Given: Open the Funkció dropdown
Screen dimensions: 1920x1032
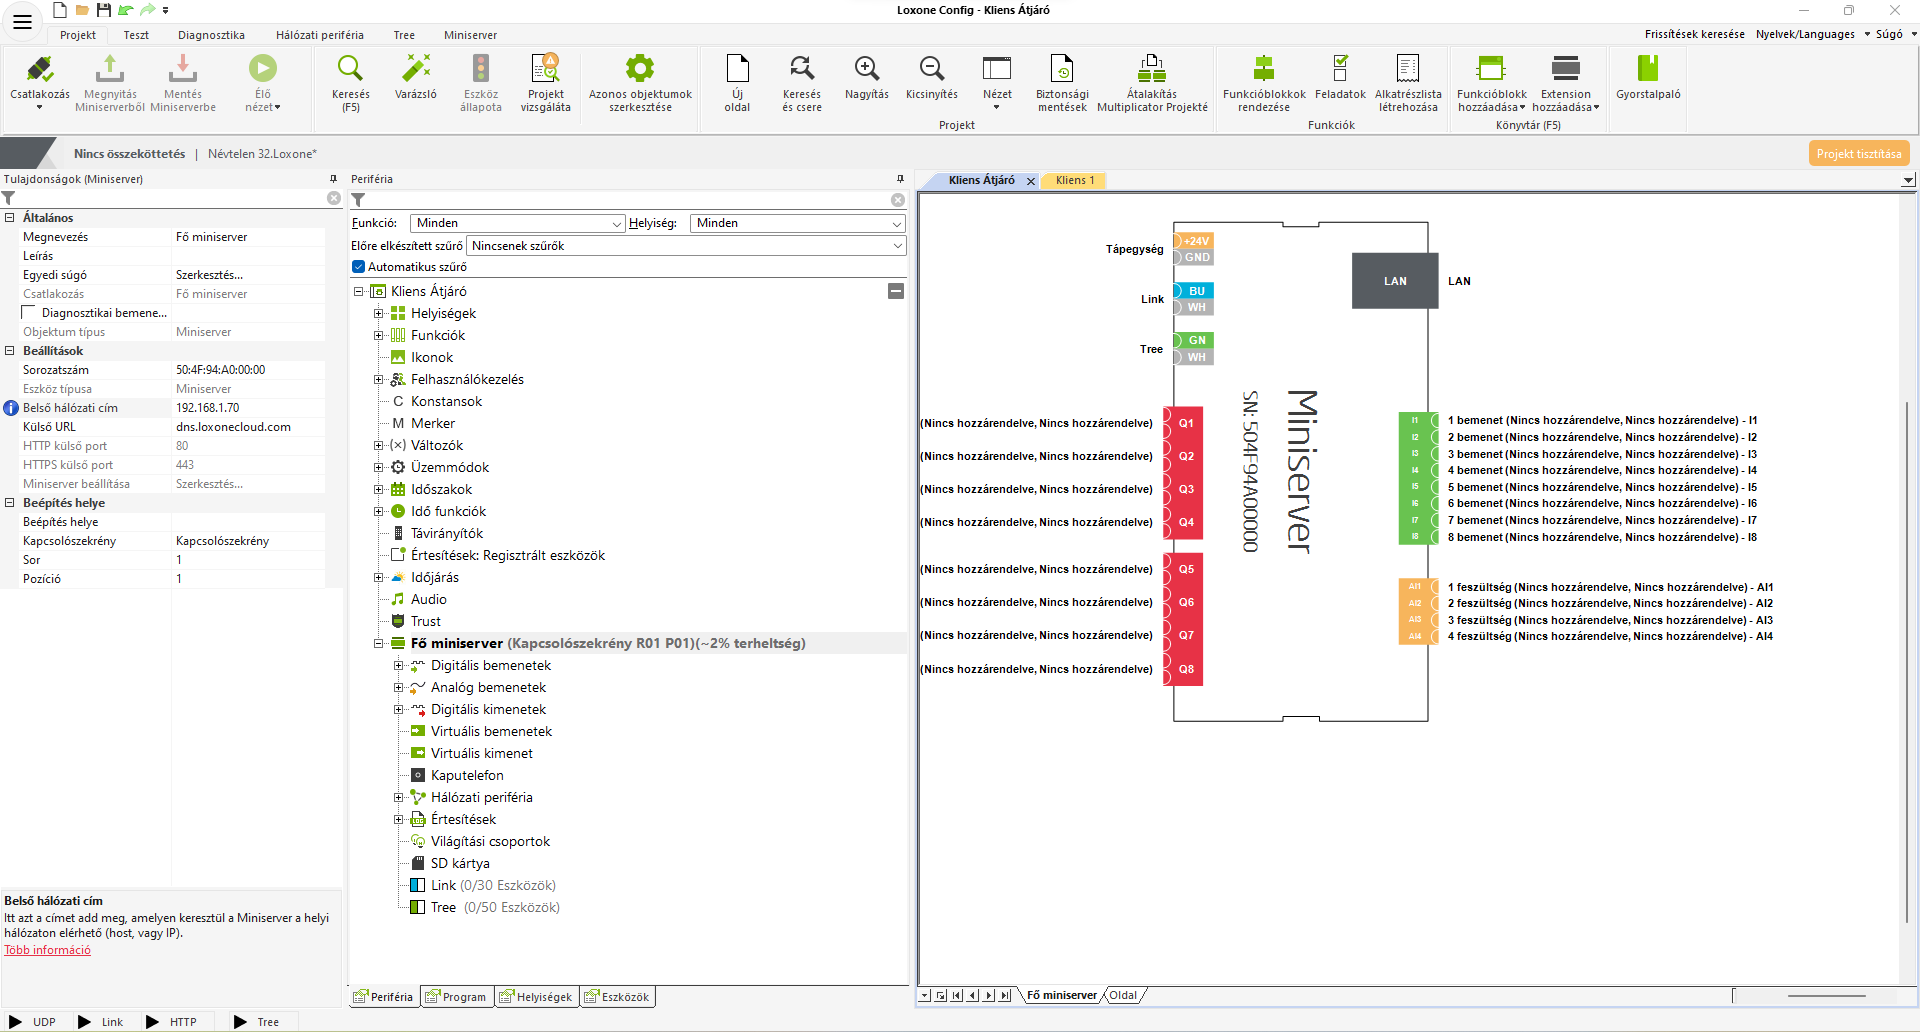Looking at the screenshot, I should click(x=518, y=223).
